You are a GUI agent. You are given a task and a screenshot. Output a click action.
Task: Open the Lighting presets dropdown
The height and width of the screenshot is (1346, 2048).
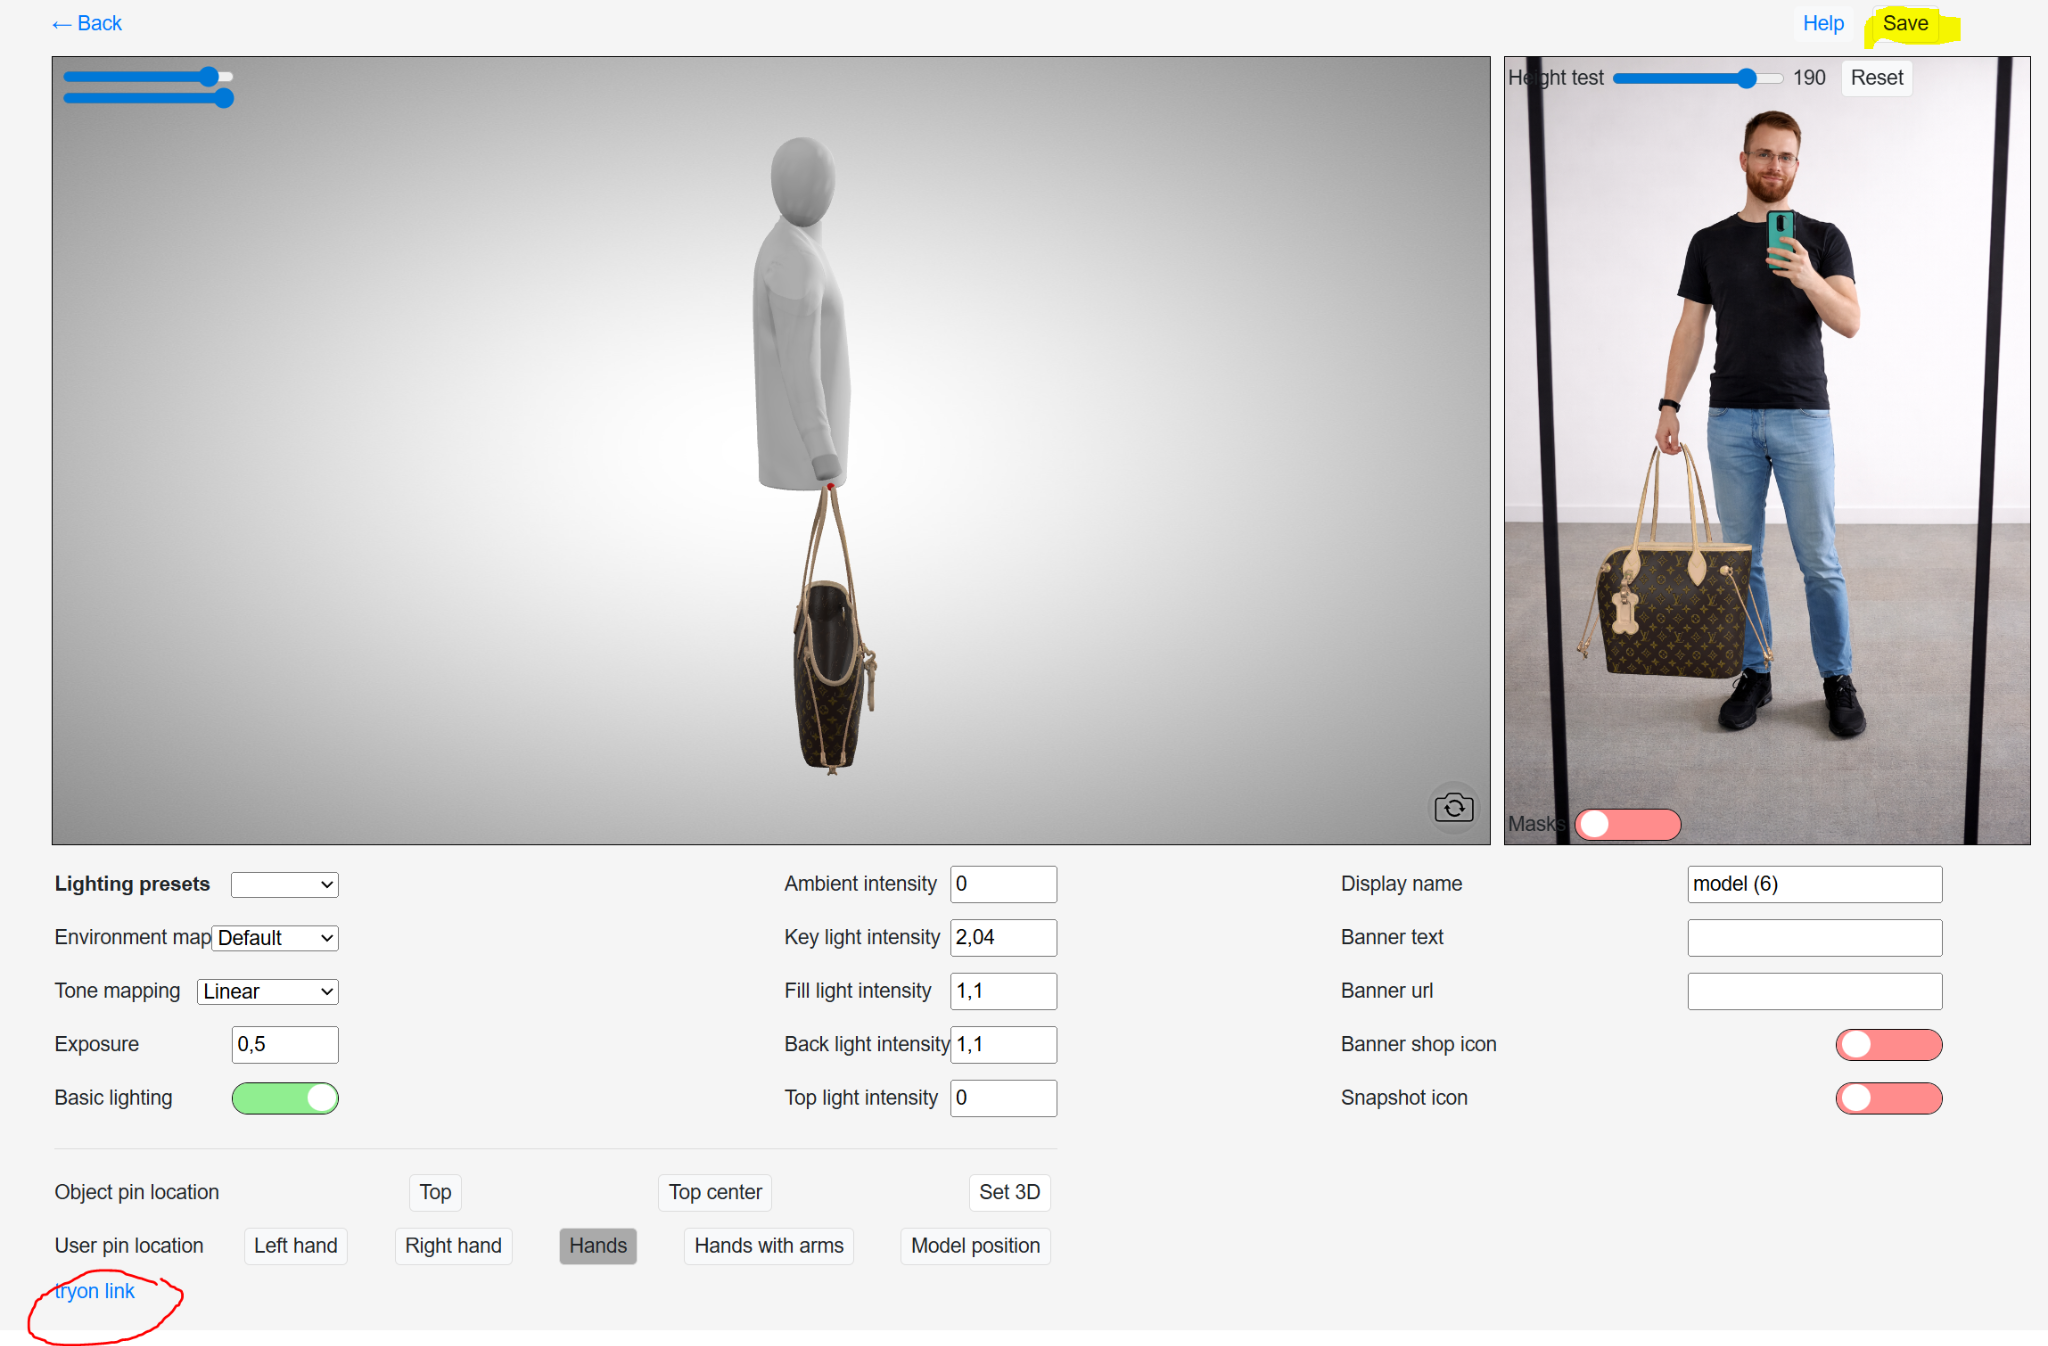click(x=285, y=884)
